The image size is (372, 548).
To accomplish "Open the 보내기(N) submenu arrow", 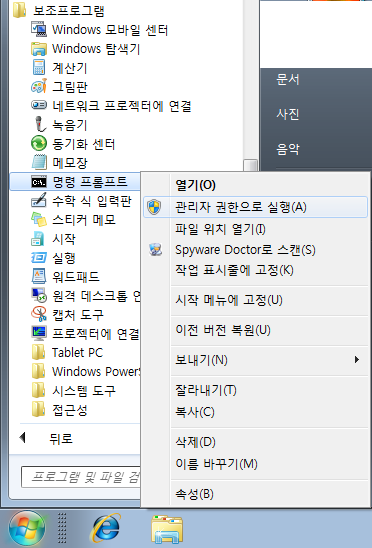I will pyautogui.click(x=357, y=360).
